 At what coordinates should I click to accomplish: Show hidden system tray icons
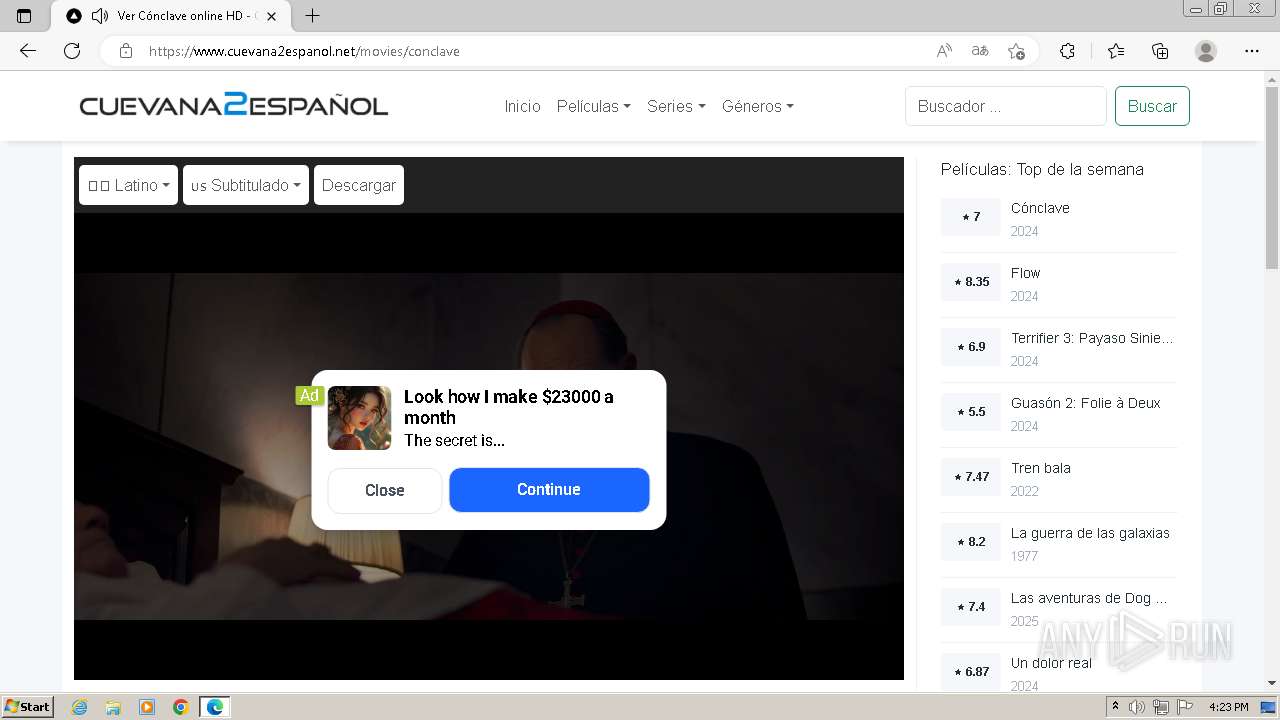pyautogui.click(x=1116, y=707)
